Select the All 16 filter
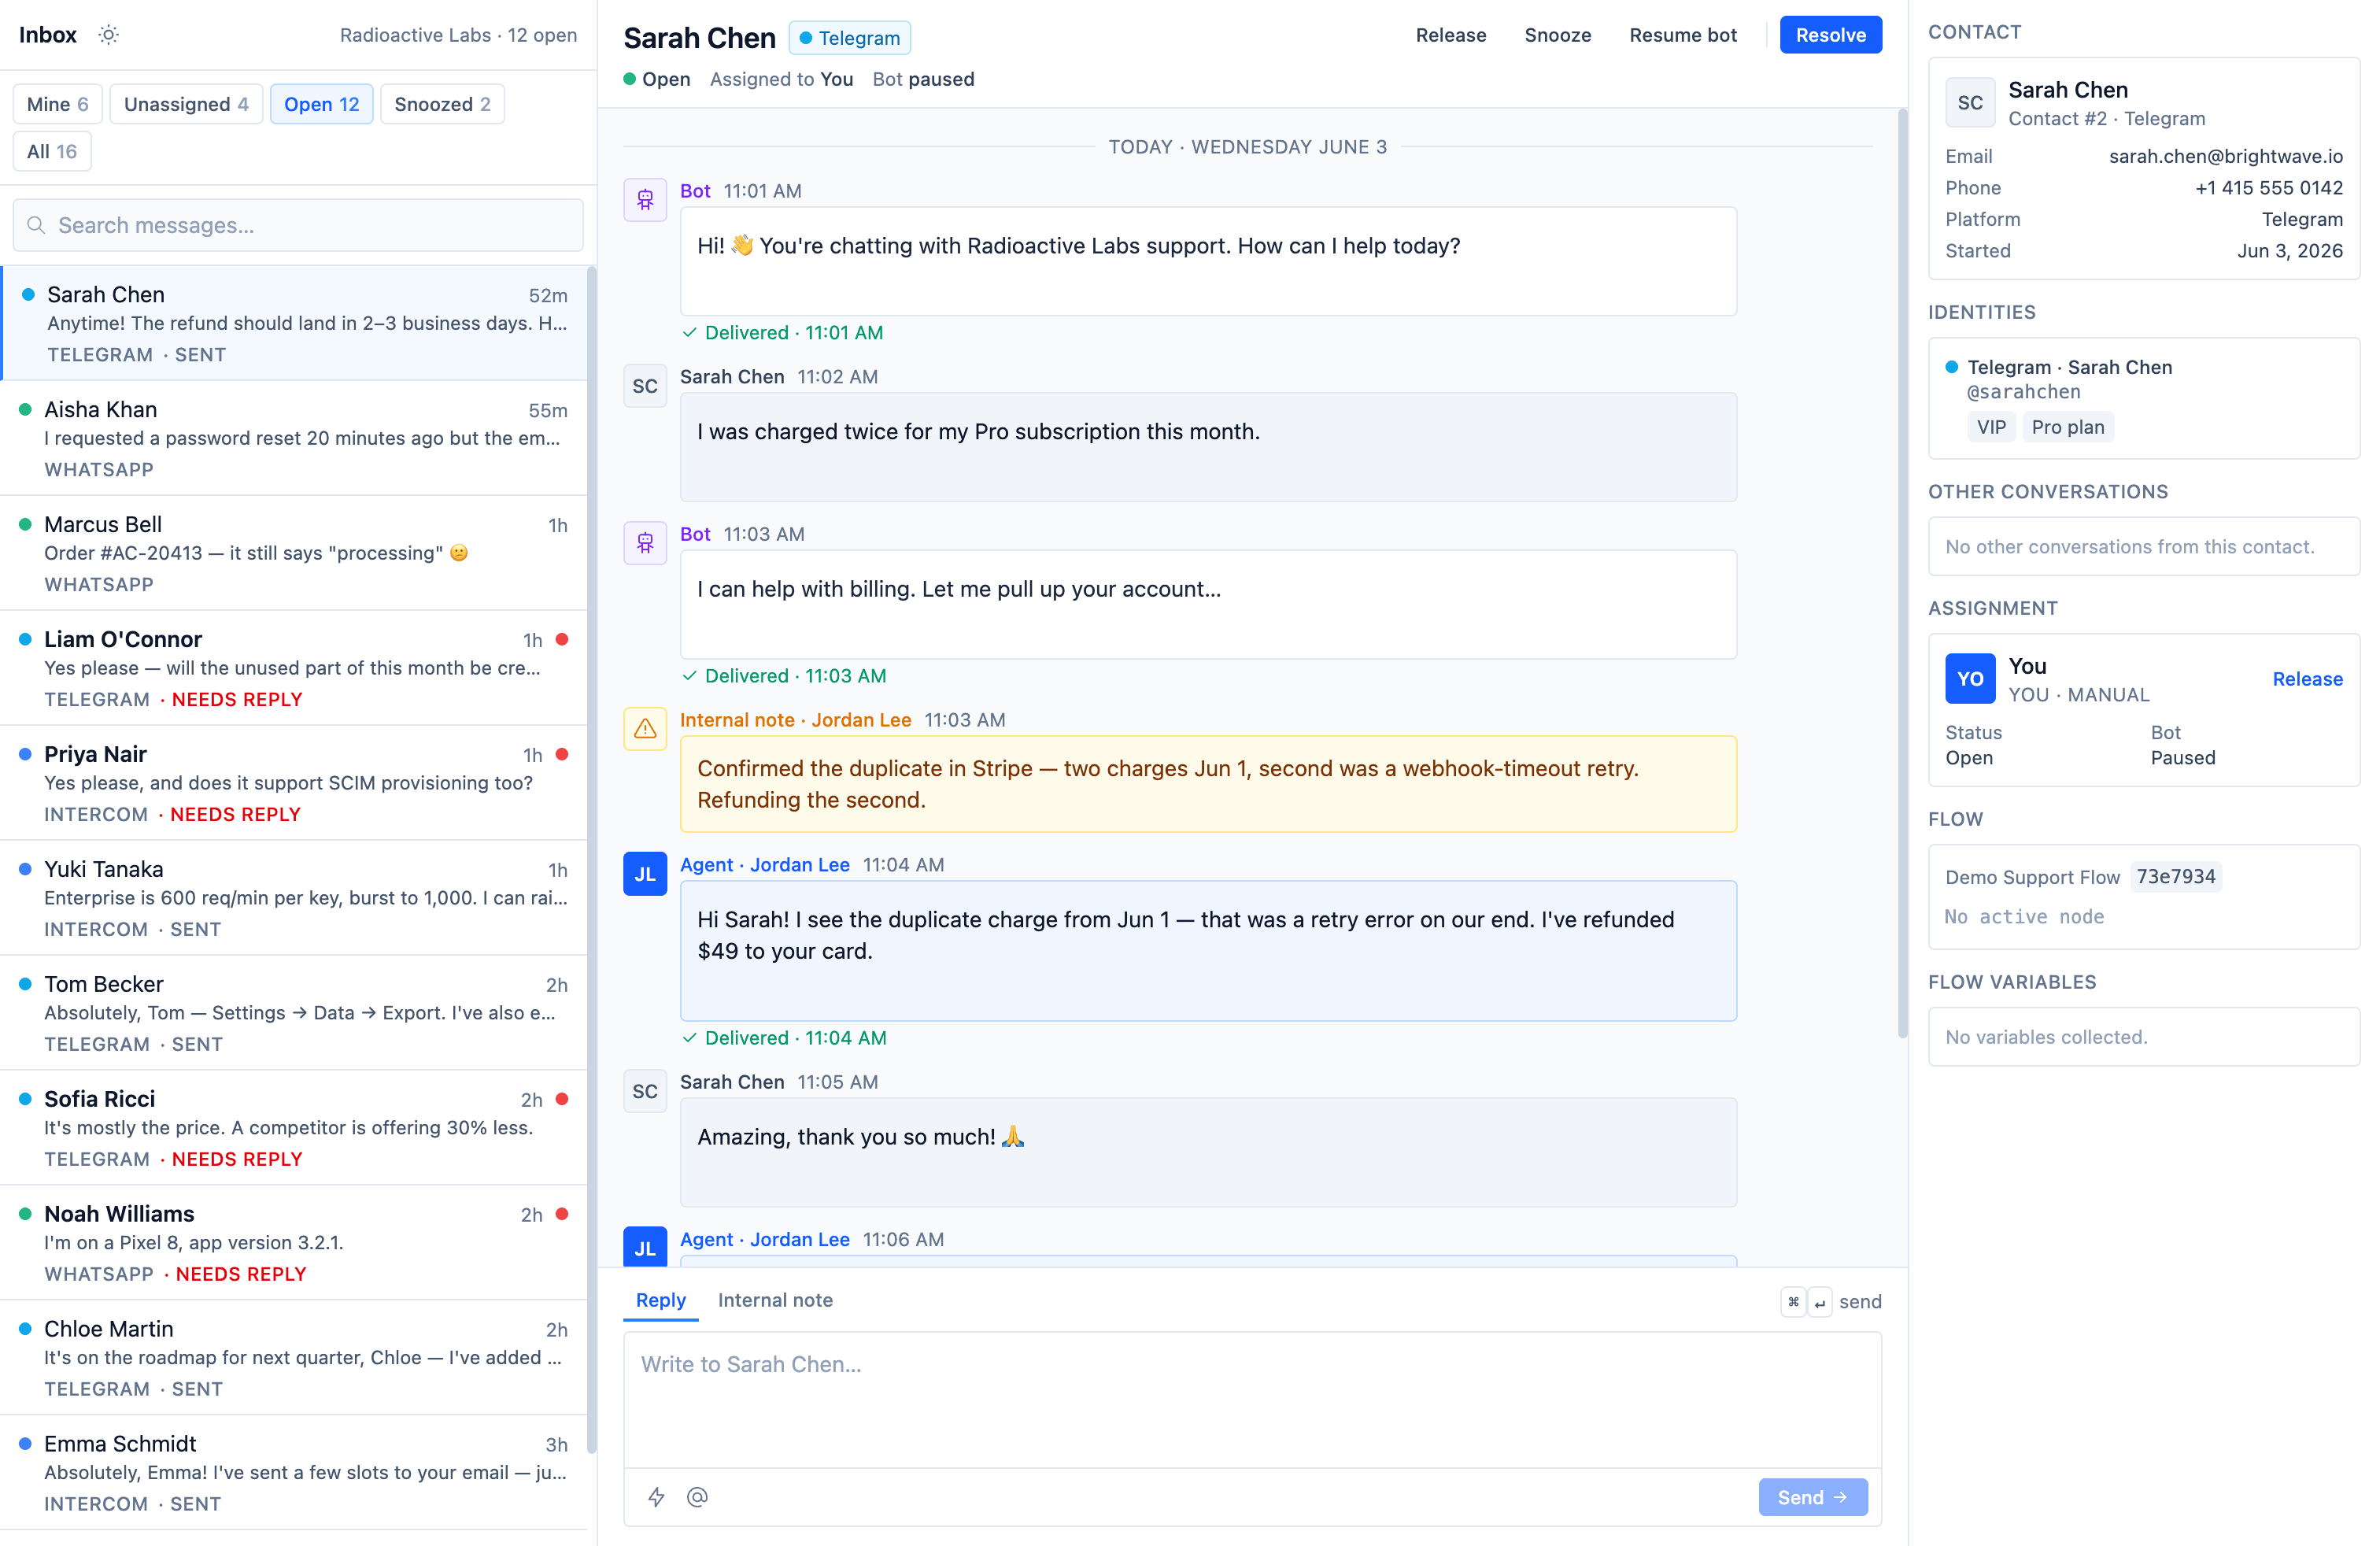 click(x=52, y=151)
